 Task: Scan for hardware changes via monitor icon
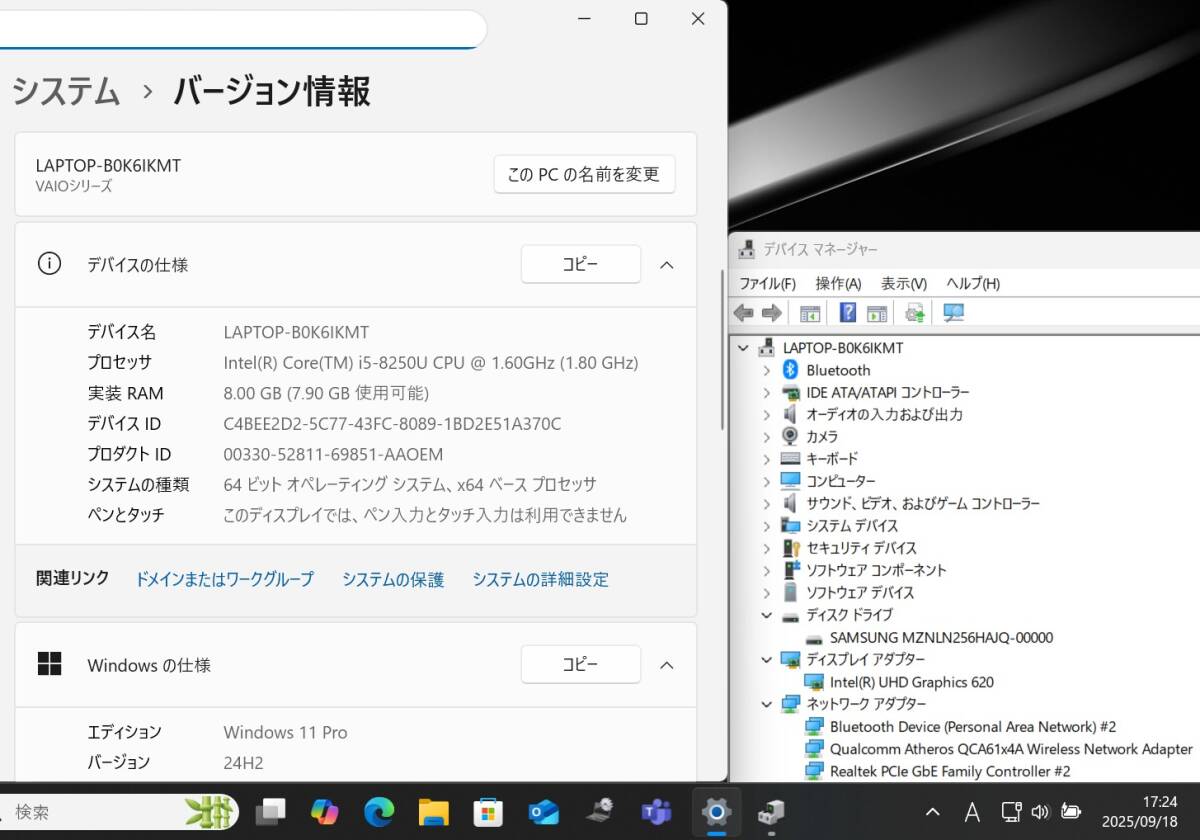(x=953, y=313)
